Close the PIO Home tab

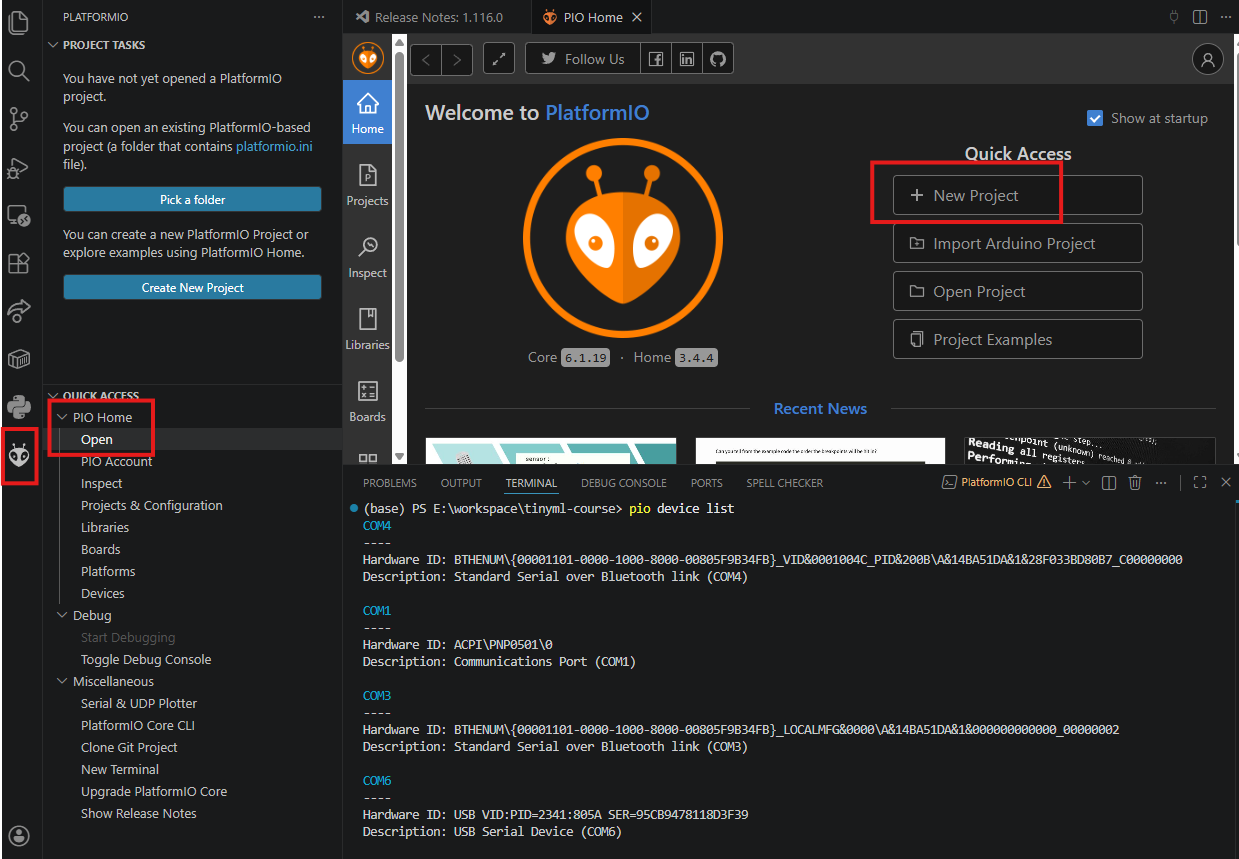638,17
